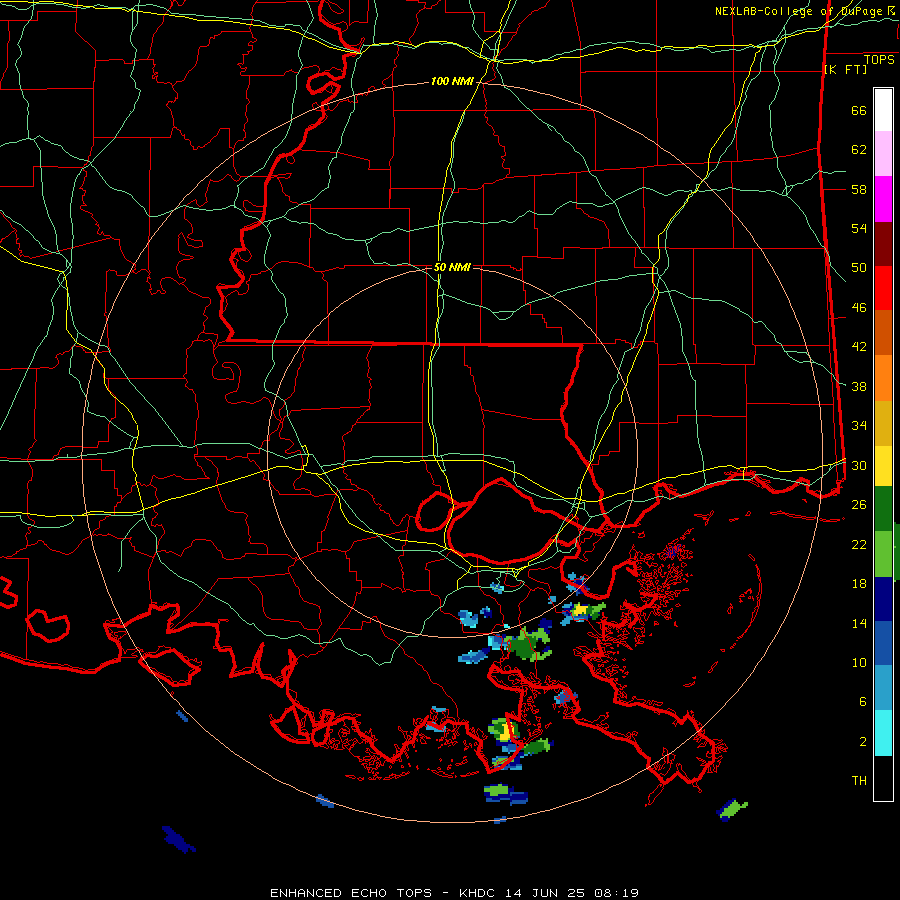
Task: Click the '2' legend value
Action: [x=863, y=742]
